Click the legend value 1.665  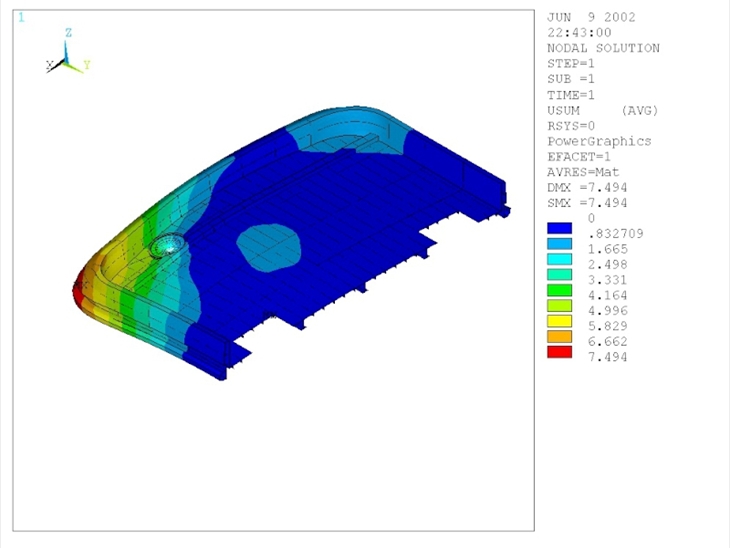tap(608, 249)
